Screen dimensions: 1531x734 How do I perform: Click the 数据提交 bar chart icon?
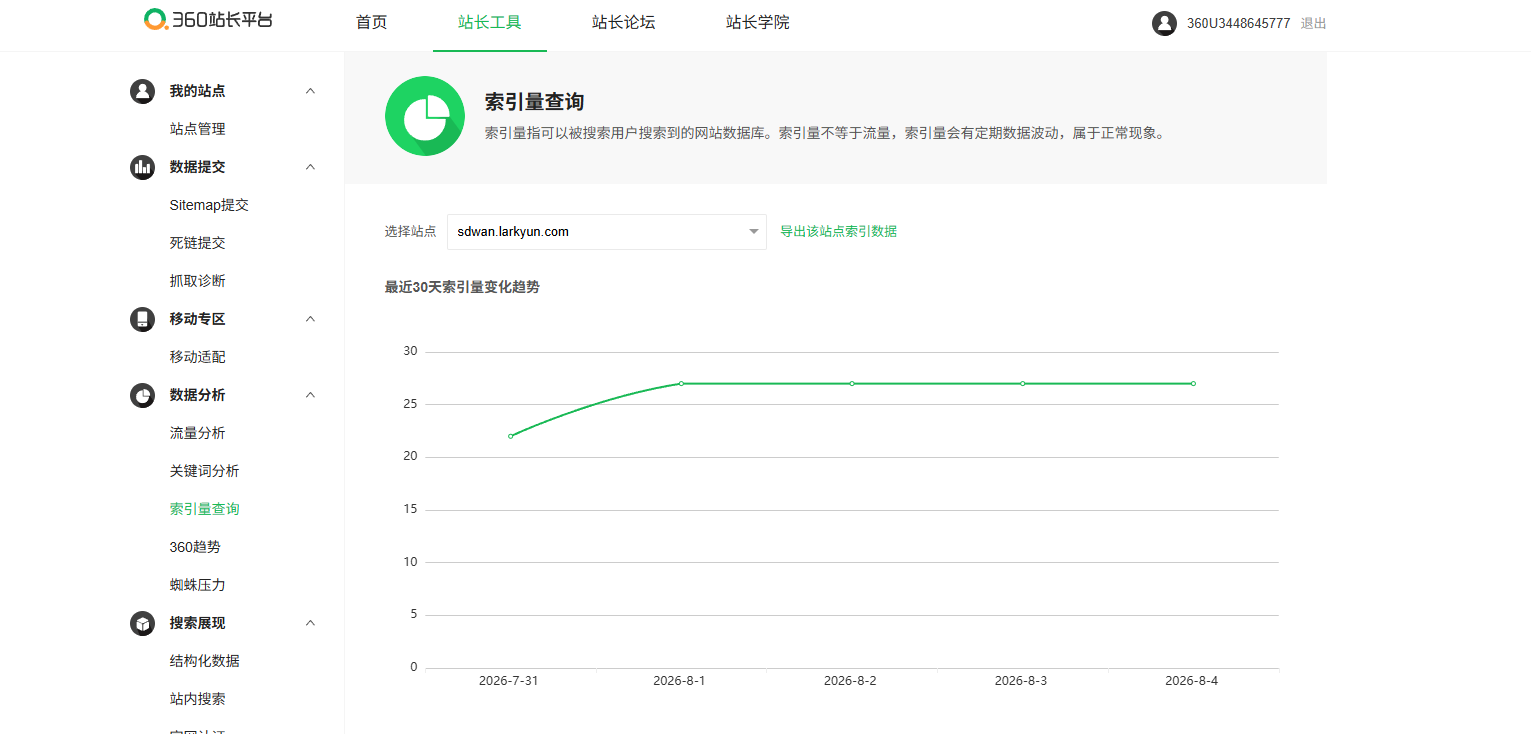(x=142, y=167)
